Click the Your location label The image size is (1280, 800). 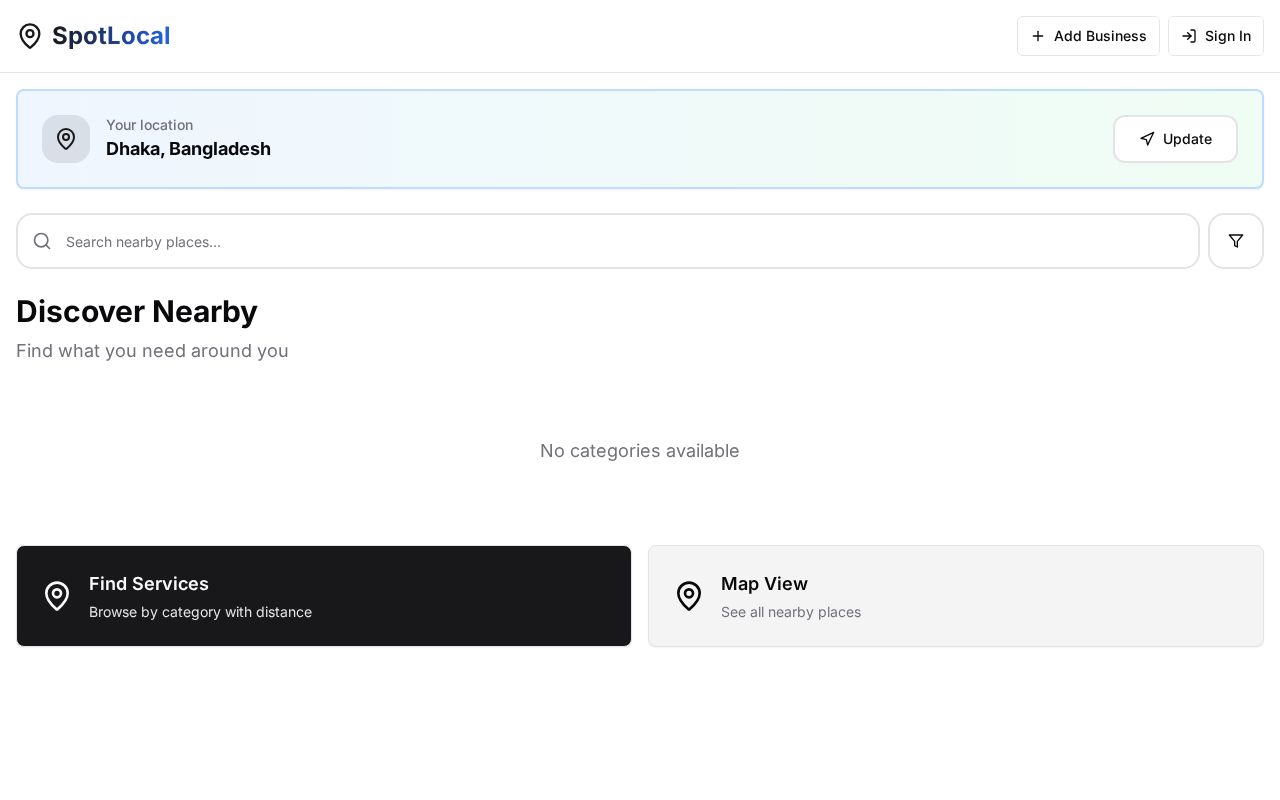(150, 125)
